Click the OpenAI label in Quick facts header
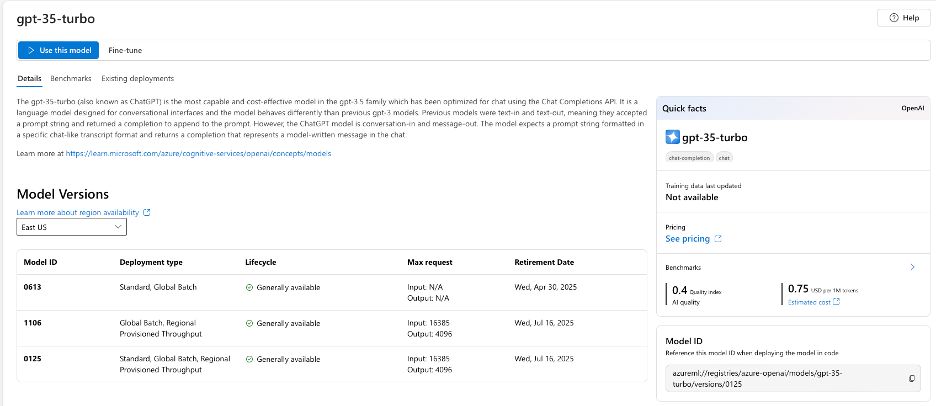This screenshot has width=936, height=406. pos(911,109)
